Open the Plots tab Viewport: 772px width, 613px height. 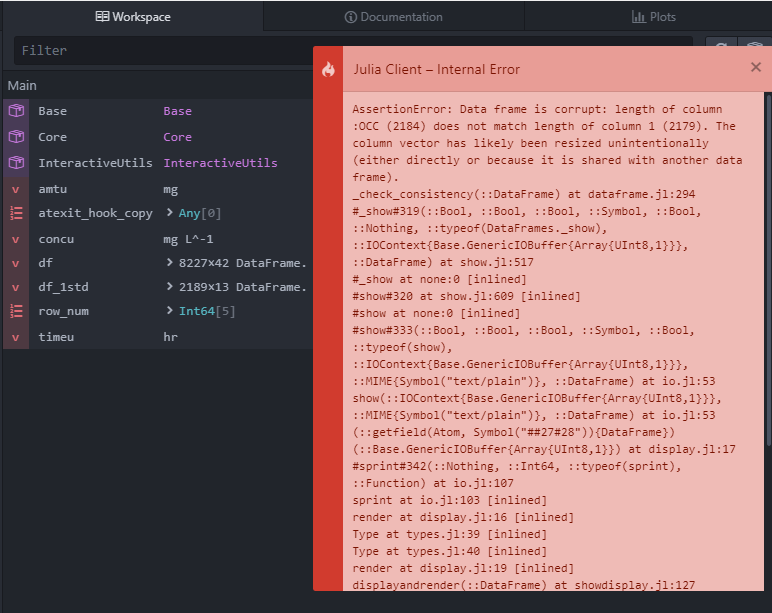click(x=654, y=17)
